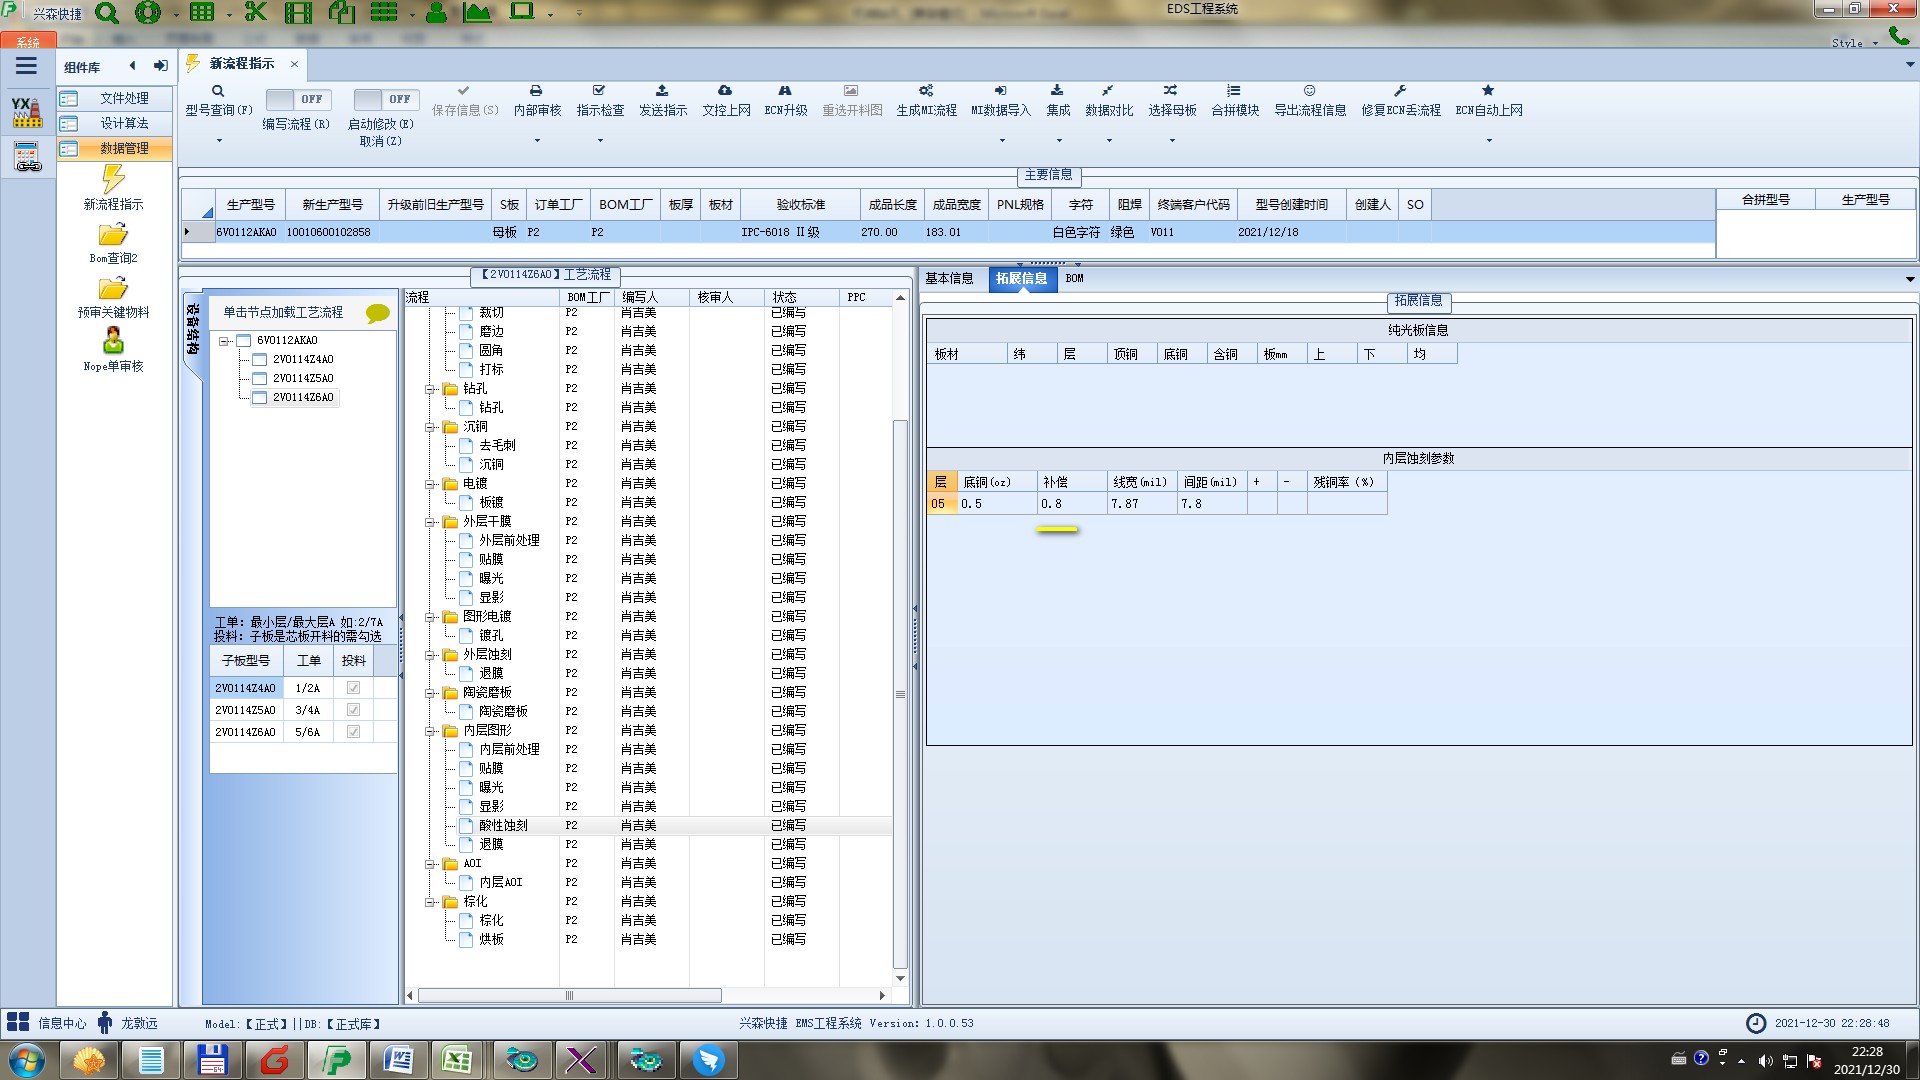
Task: Click the 文控上网 cloud icon
Action: [x=725, y=91]
